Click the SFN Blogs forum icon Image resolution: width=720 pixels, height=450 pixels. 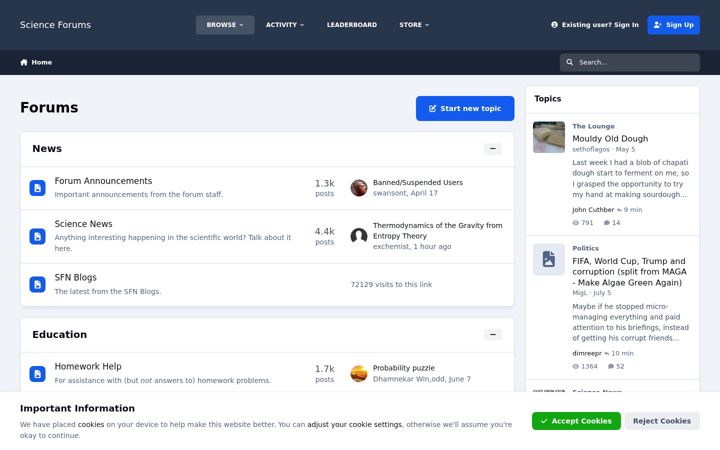(x=38, y=285)
